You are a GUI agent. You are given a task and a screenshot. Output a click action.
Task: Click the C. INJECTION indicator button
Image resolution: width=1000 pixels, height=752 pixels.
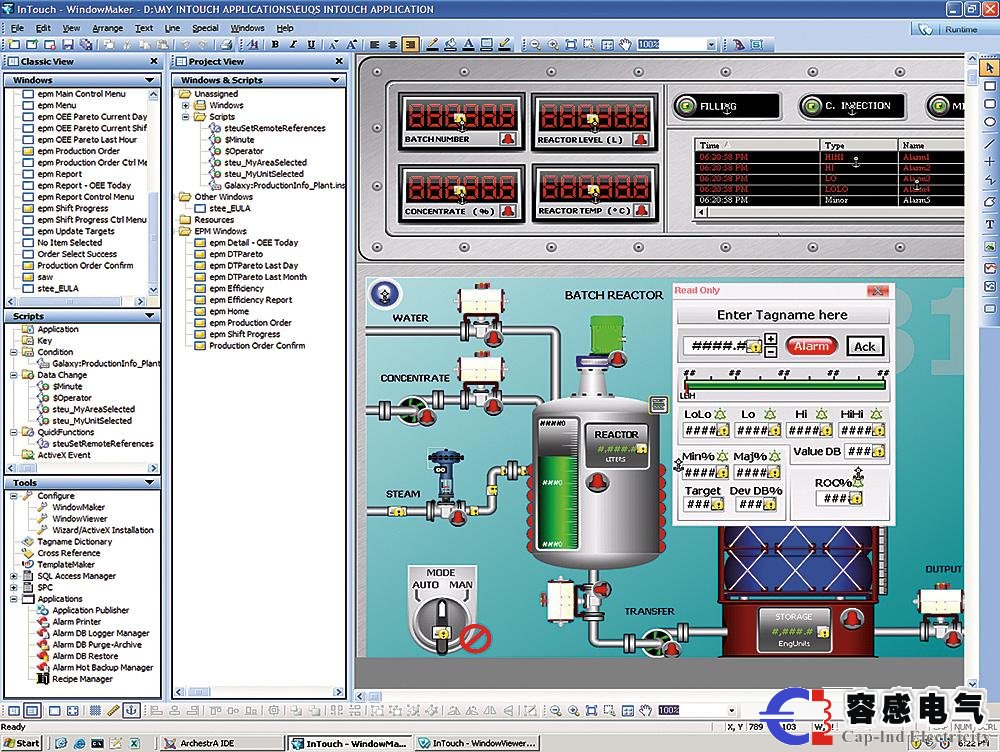(851, 106)
